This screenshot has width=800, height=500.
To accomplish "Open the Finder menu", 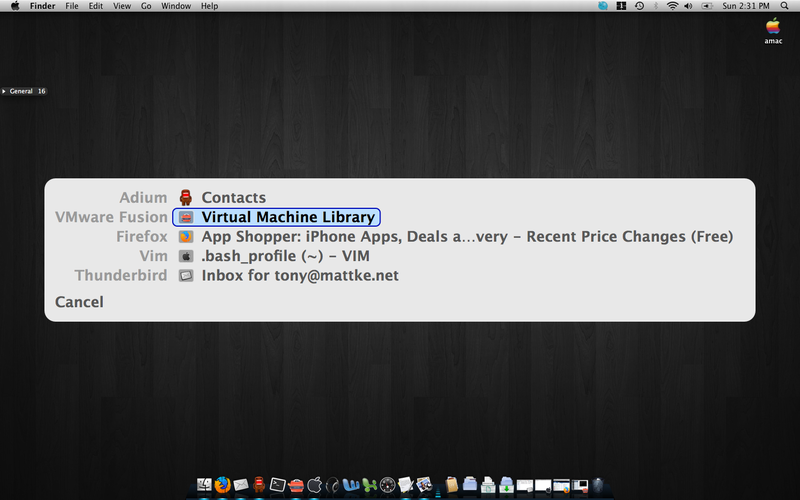I will [42, 6].
